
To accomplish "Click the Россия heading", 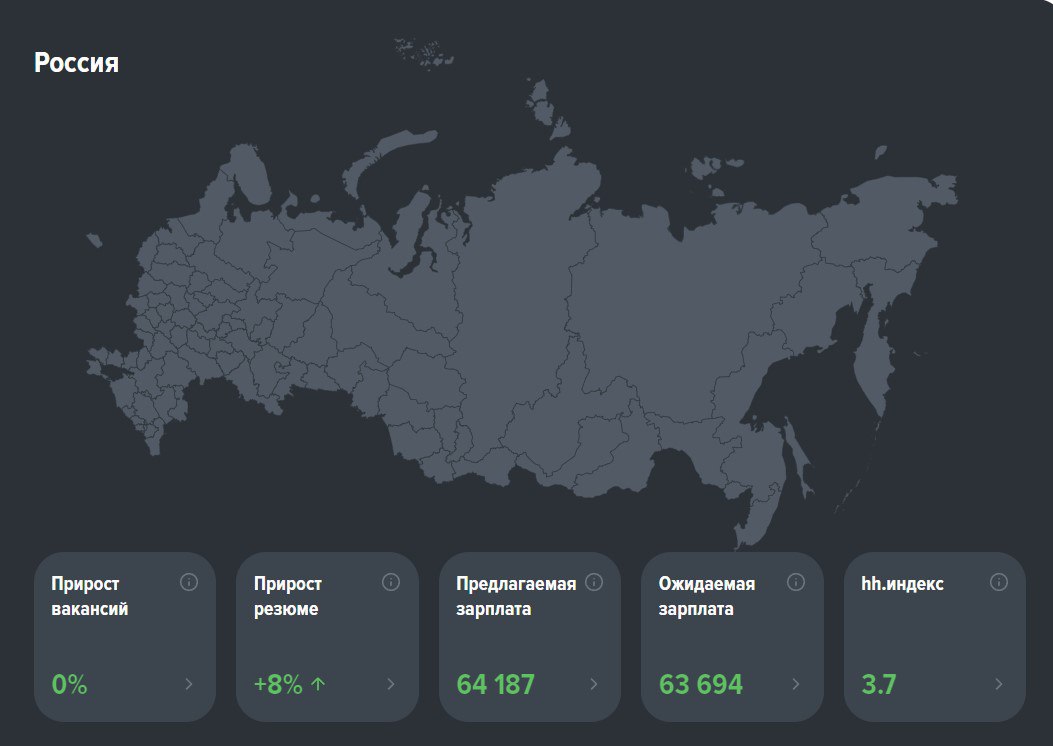I will (x=76, y=63).
